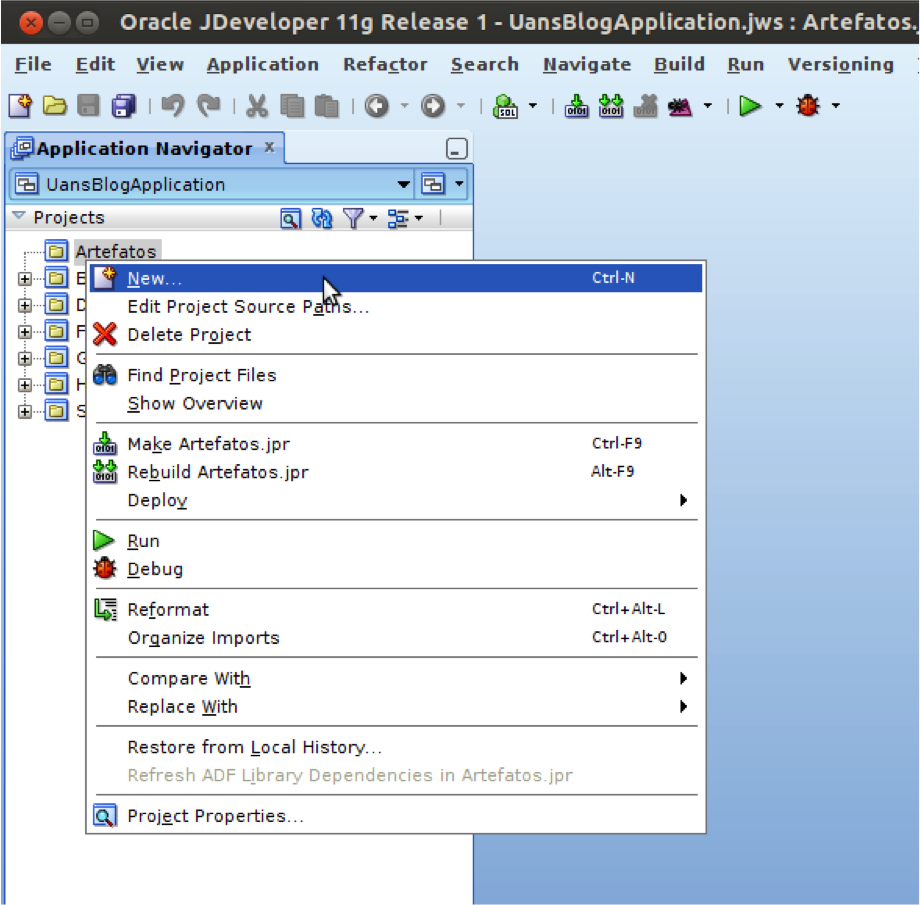Click the green Run toolbar icon
The height and width of the screenshot is (905, 920).
[x=750, y=106]
